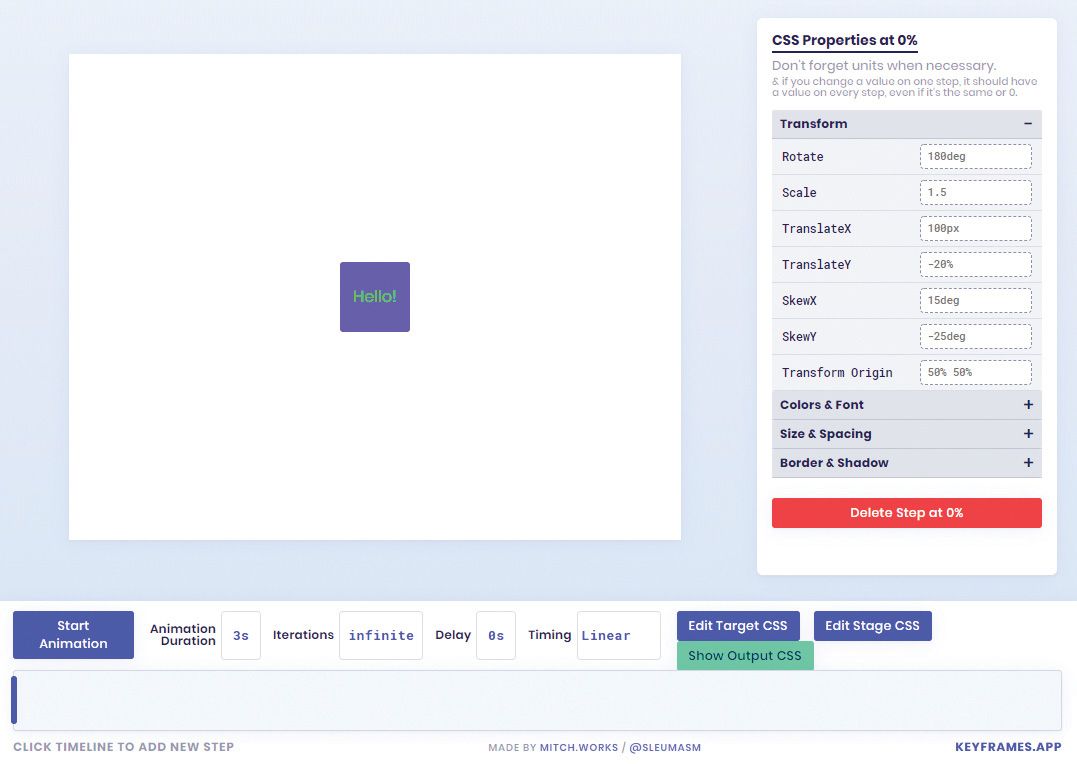Change the Animation Duration of 3s
The width and height of the screenshot is (1077, 764).
click(x=240, y=635)
